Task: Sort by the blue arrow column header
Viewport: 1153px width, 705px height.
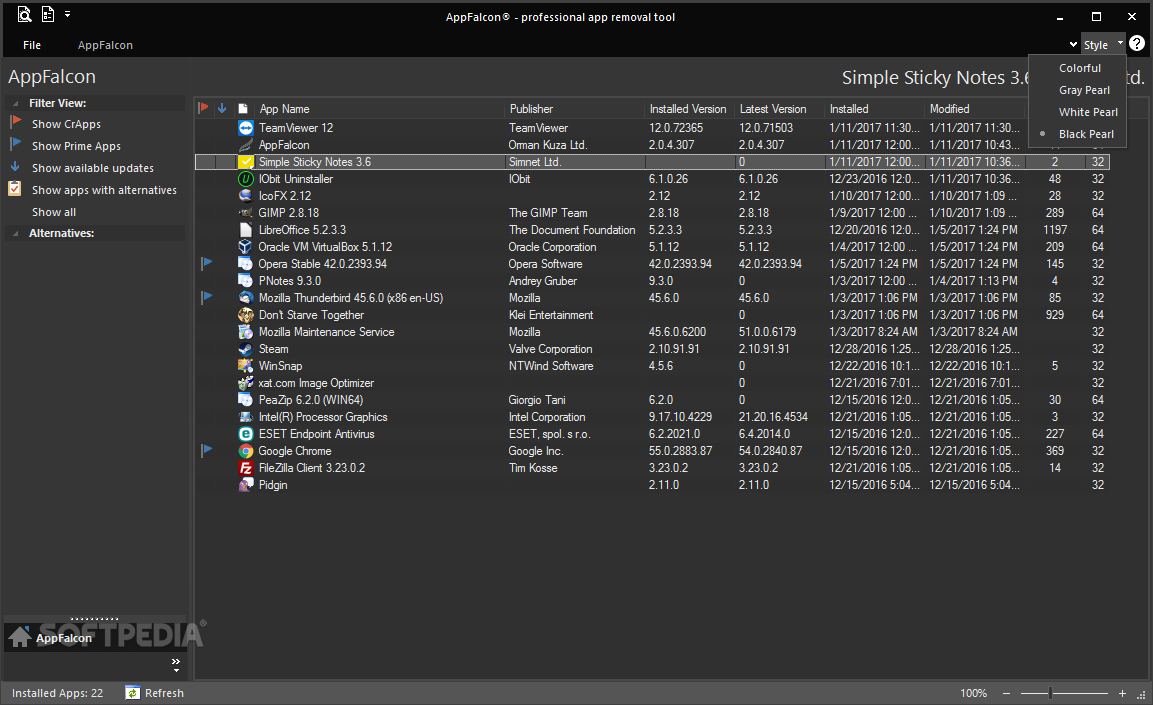Action: tap(222, 108)
